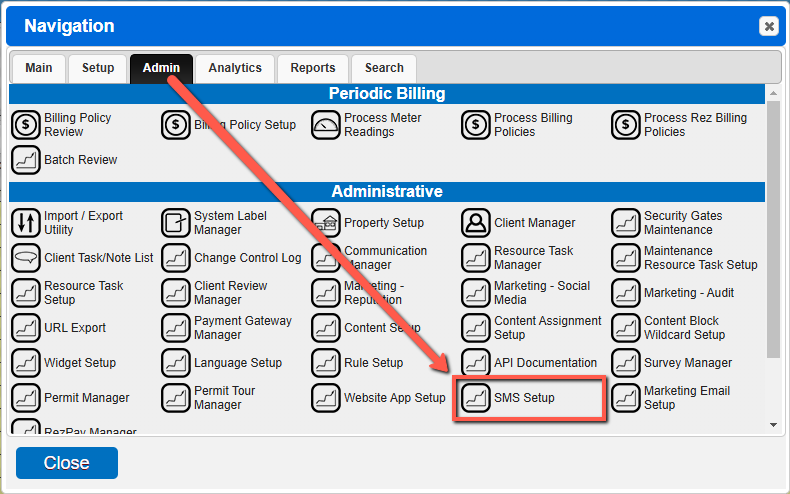Open Content Assignment Setup icon
790x494 pixels.
point(476,328)
